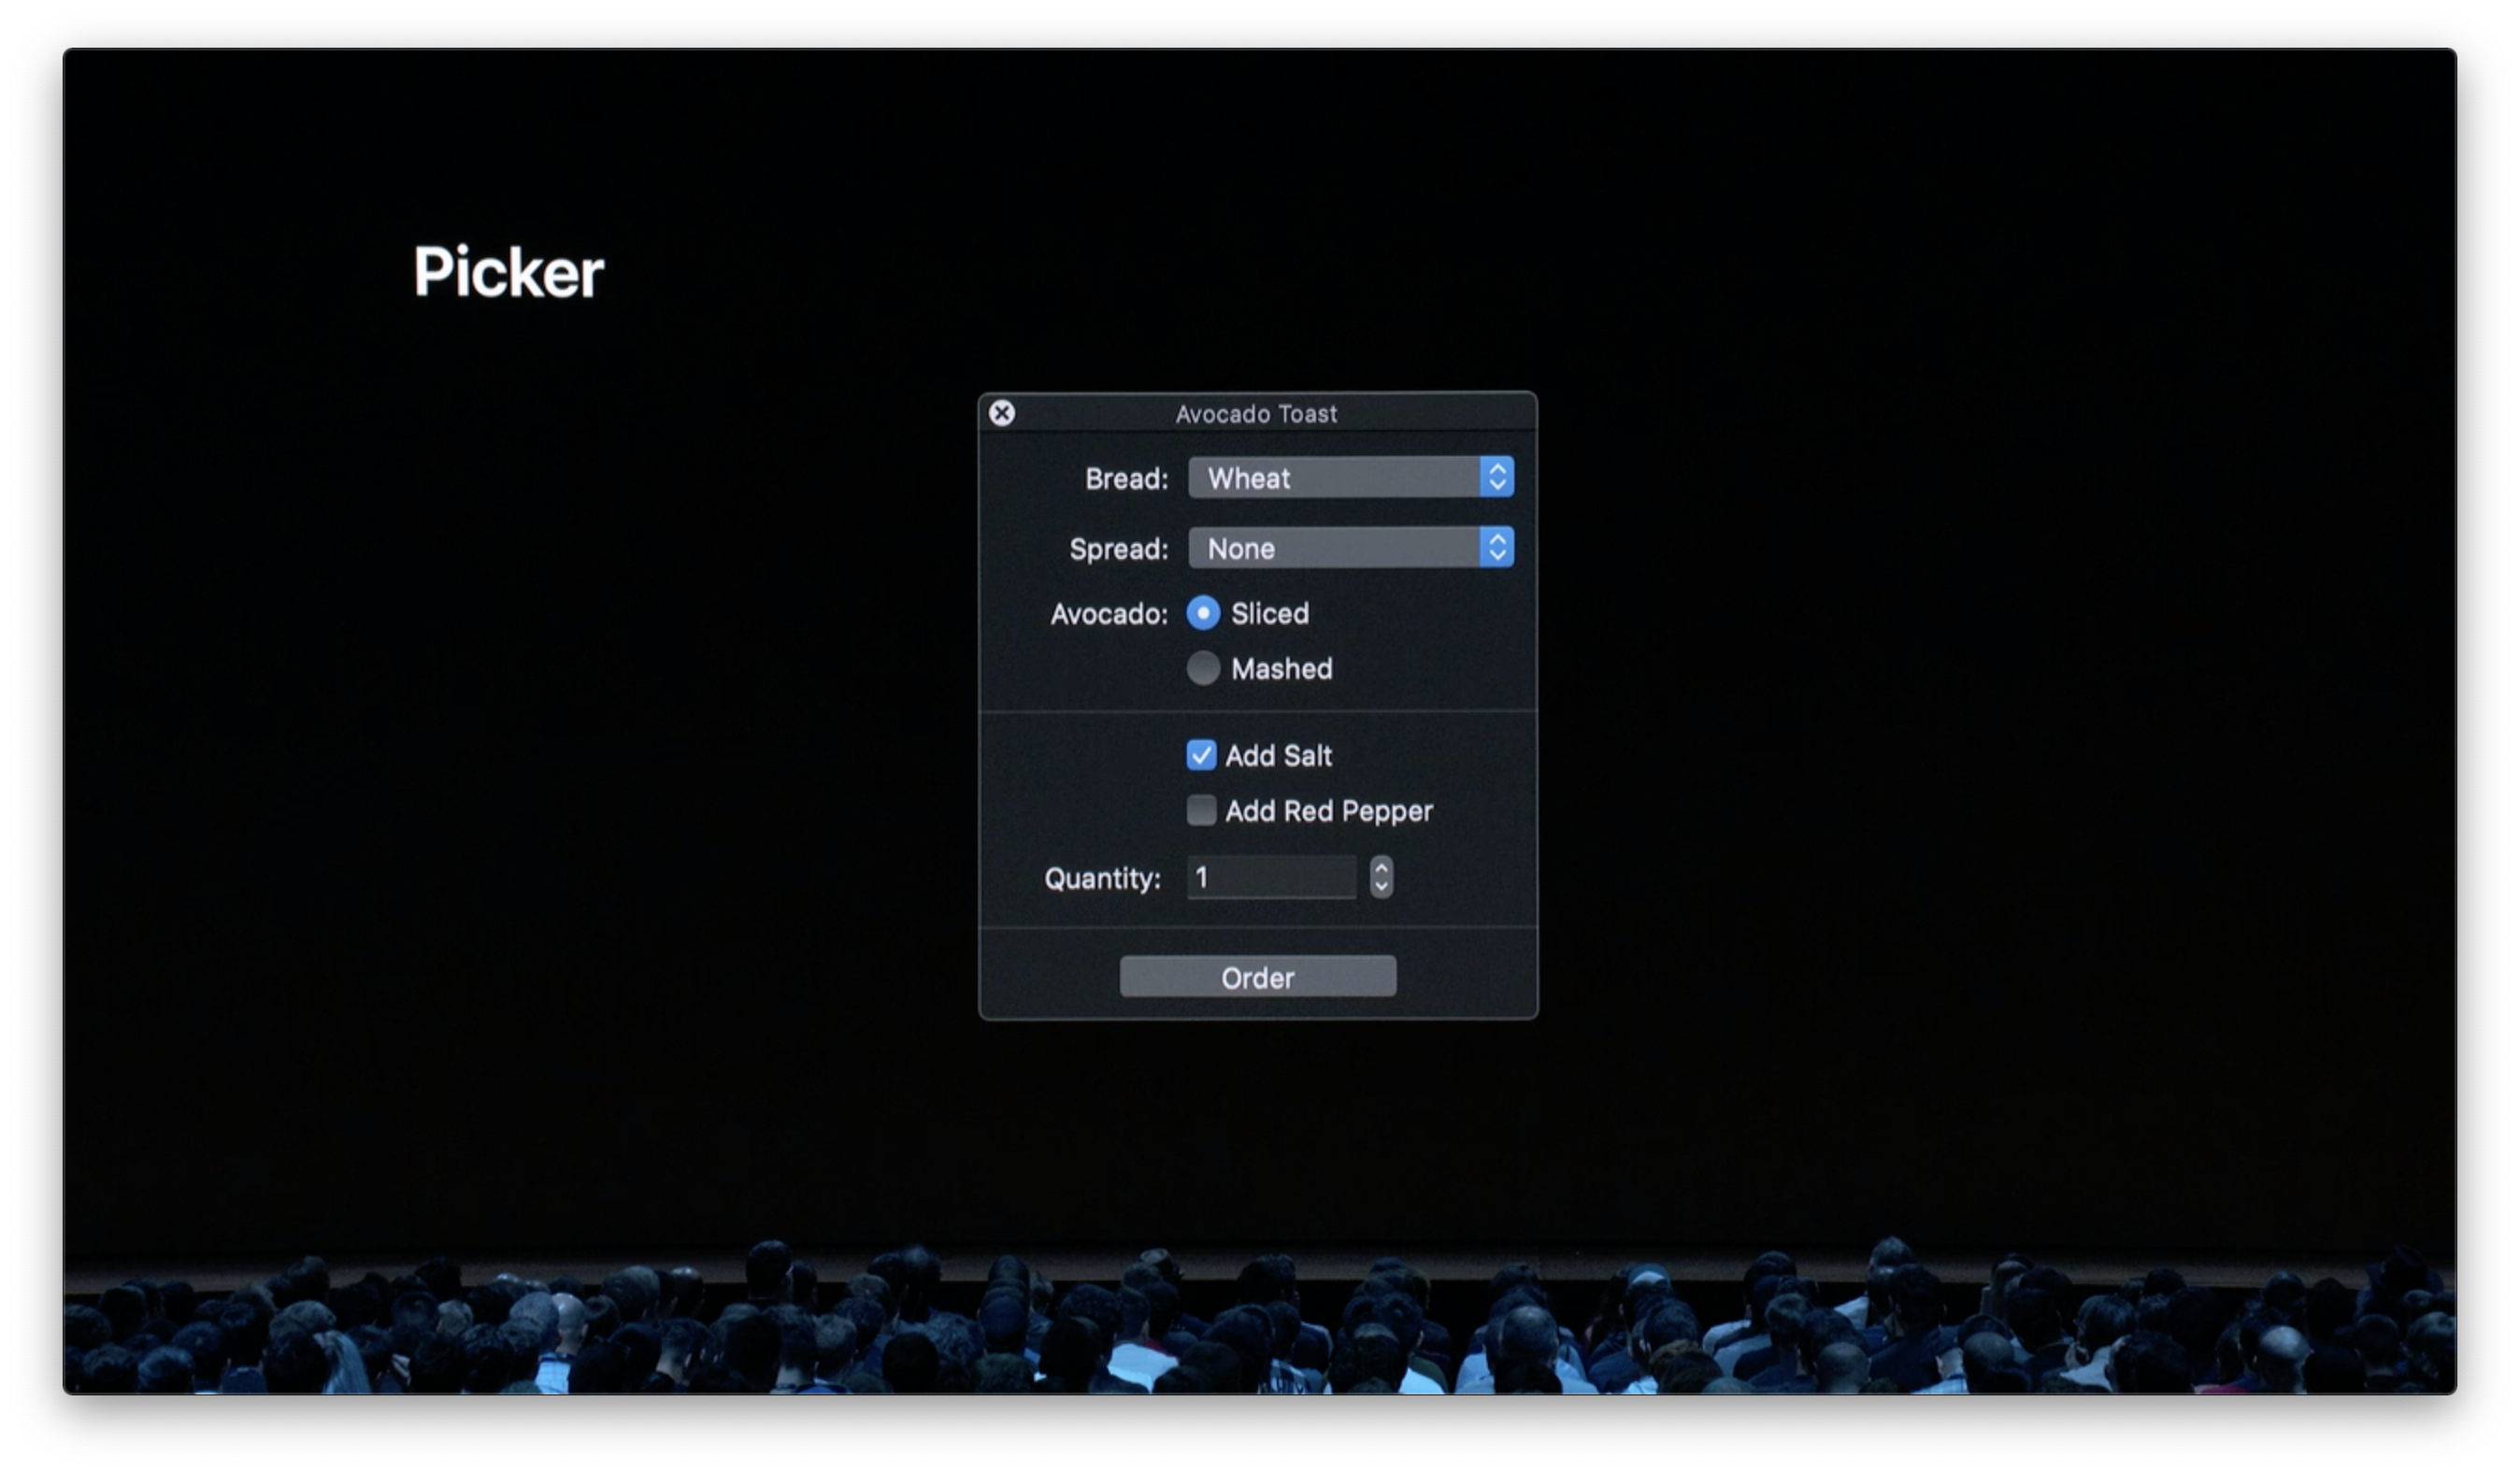Viewport: 2520px width, 1473px height.
Task: Place the avocado toast Order
Action: (x=1258, y=977)
